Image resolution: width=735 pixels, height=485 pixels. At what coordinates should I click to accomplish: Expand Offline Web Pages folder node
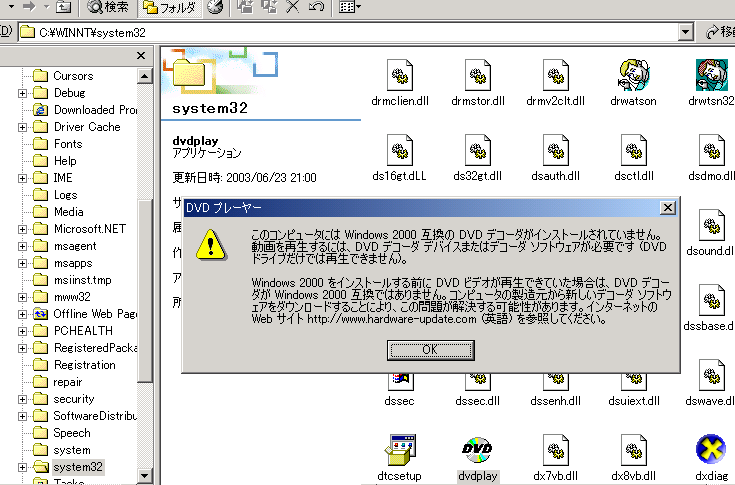coord(22,314)
